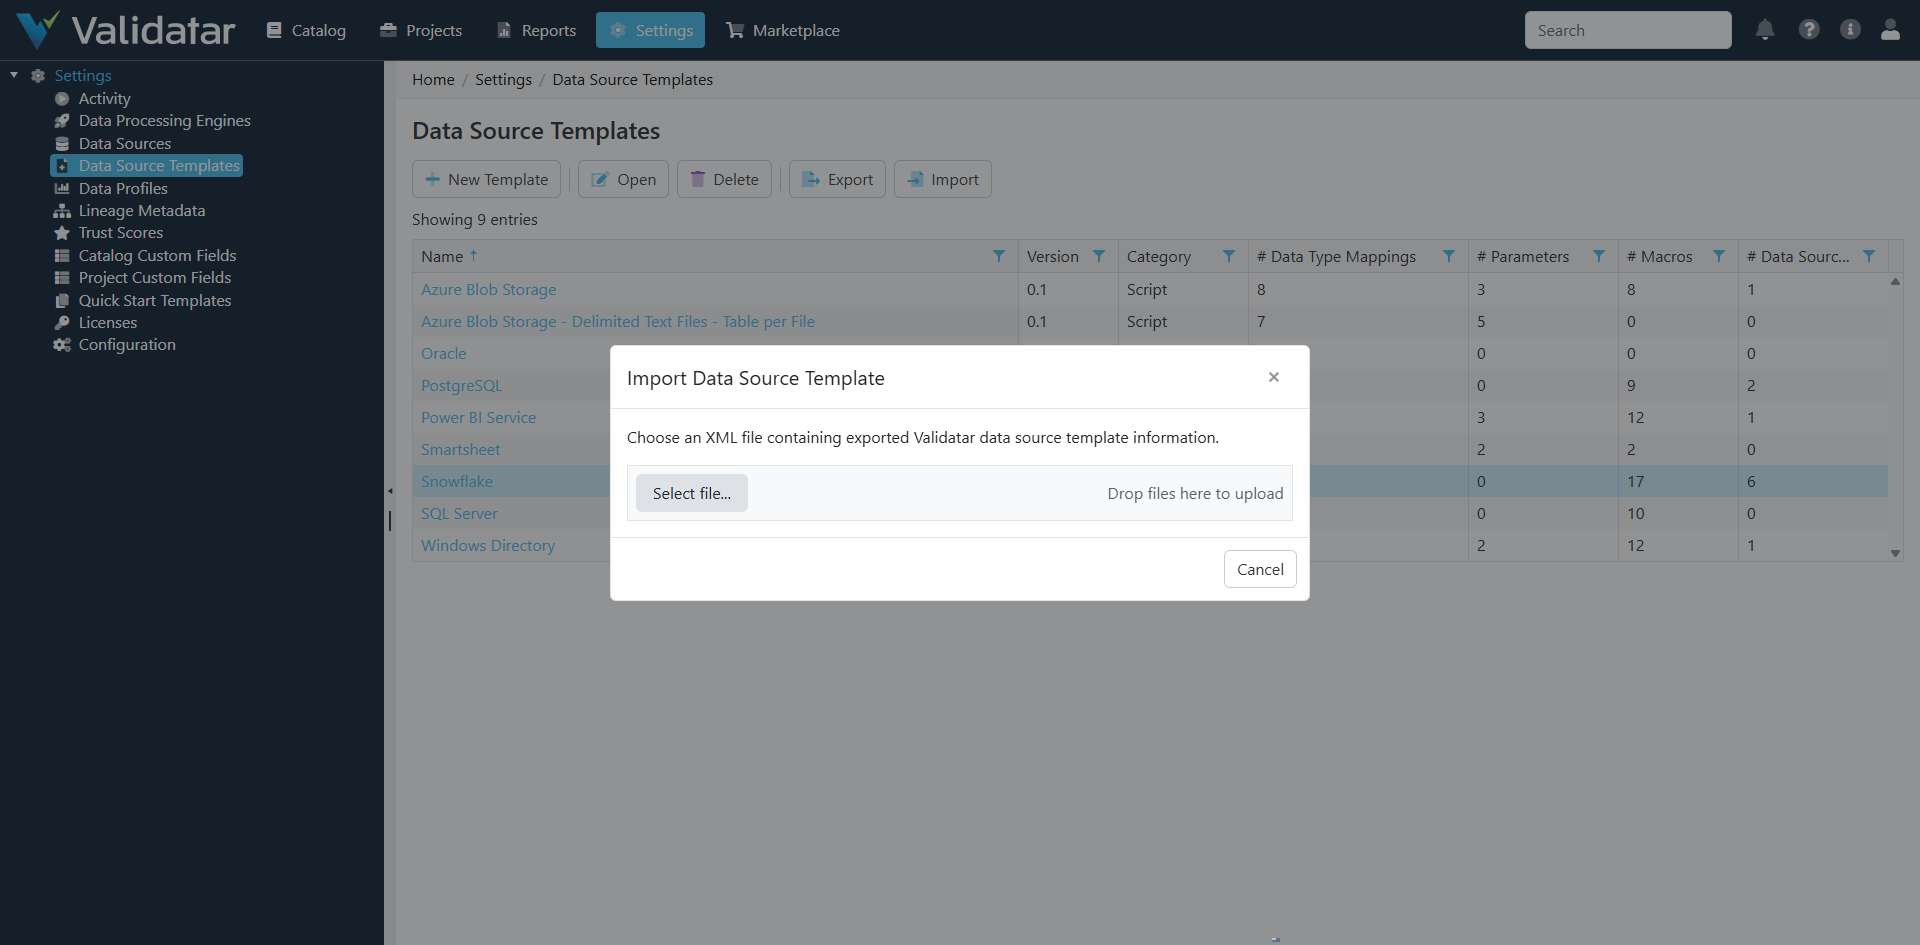Click the Data Sources database icon
Image resolution: width=1920 pixels, height=945 pixels.
(x=62, y=143)
